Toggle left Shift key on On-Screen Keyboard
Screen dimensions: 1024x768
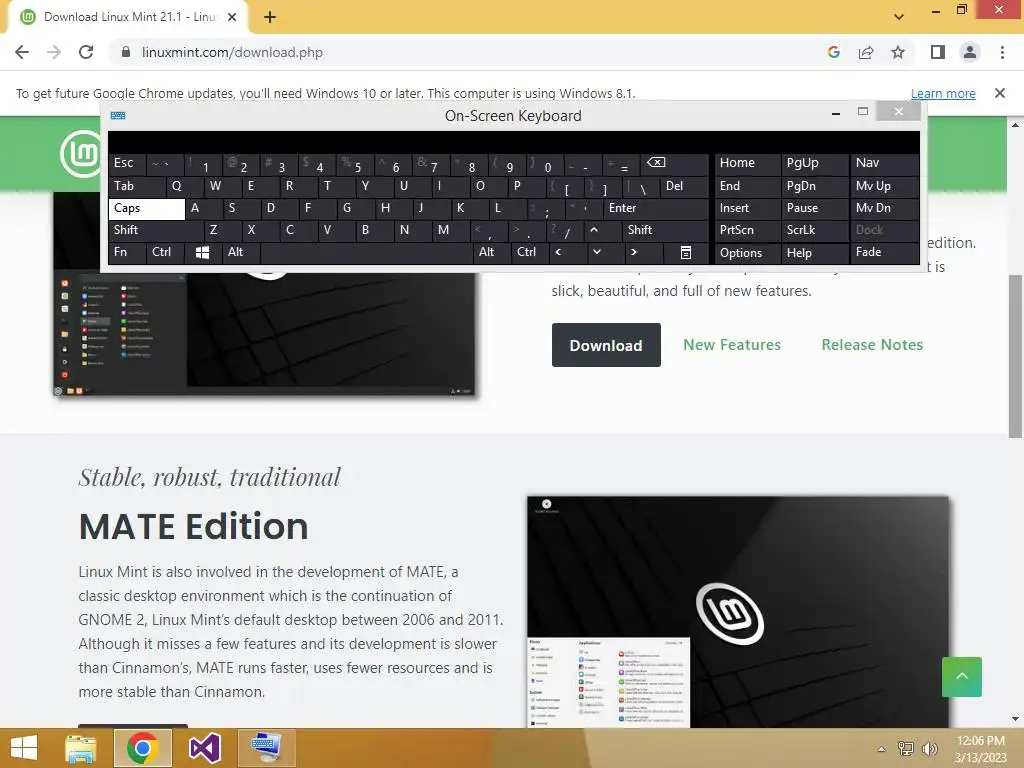pos(156,230)
